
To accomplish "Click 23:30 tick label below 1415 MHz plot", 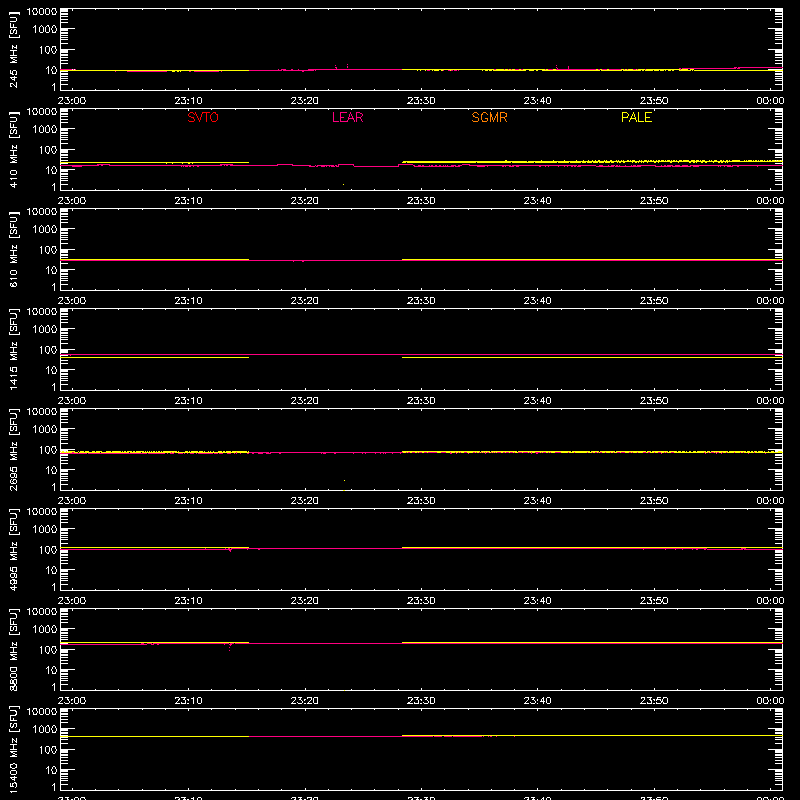I will coord(421,401).
